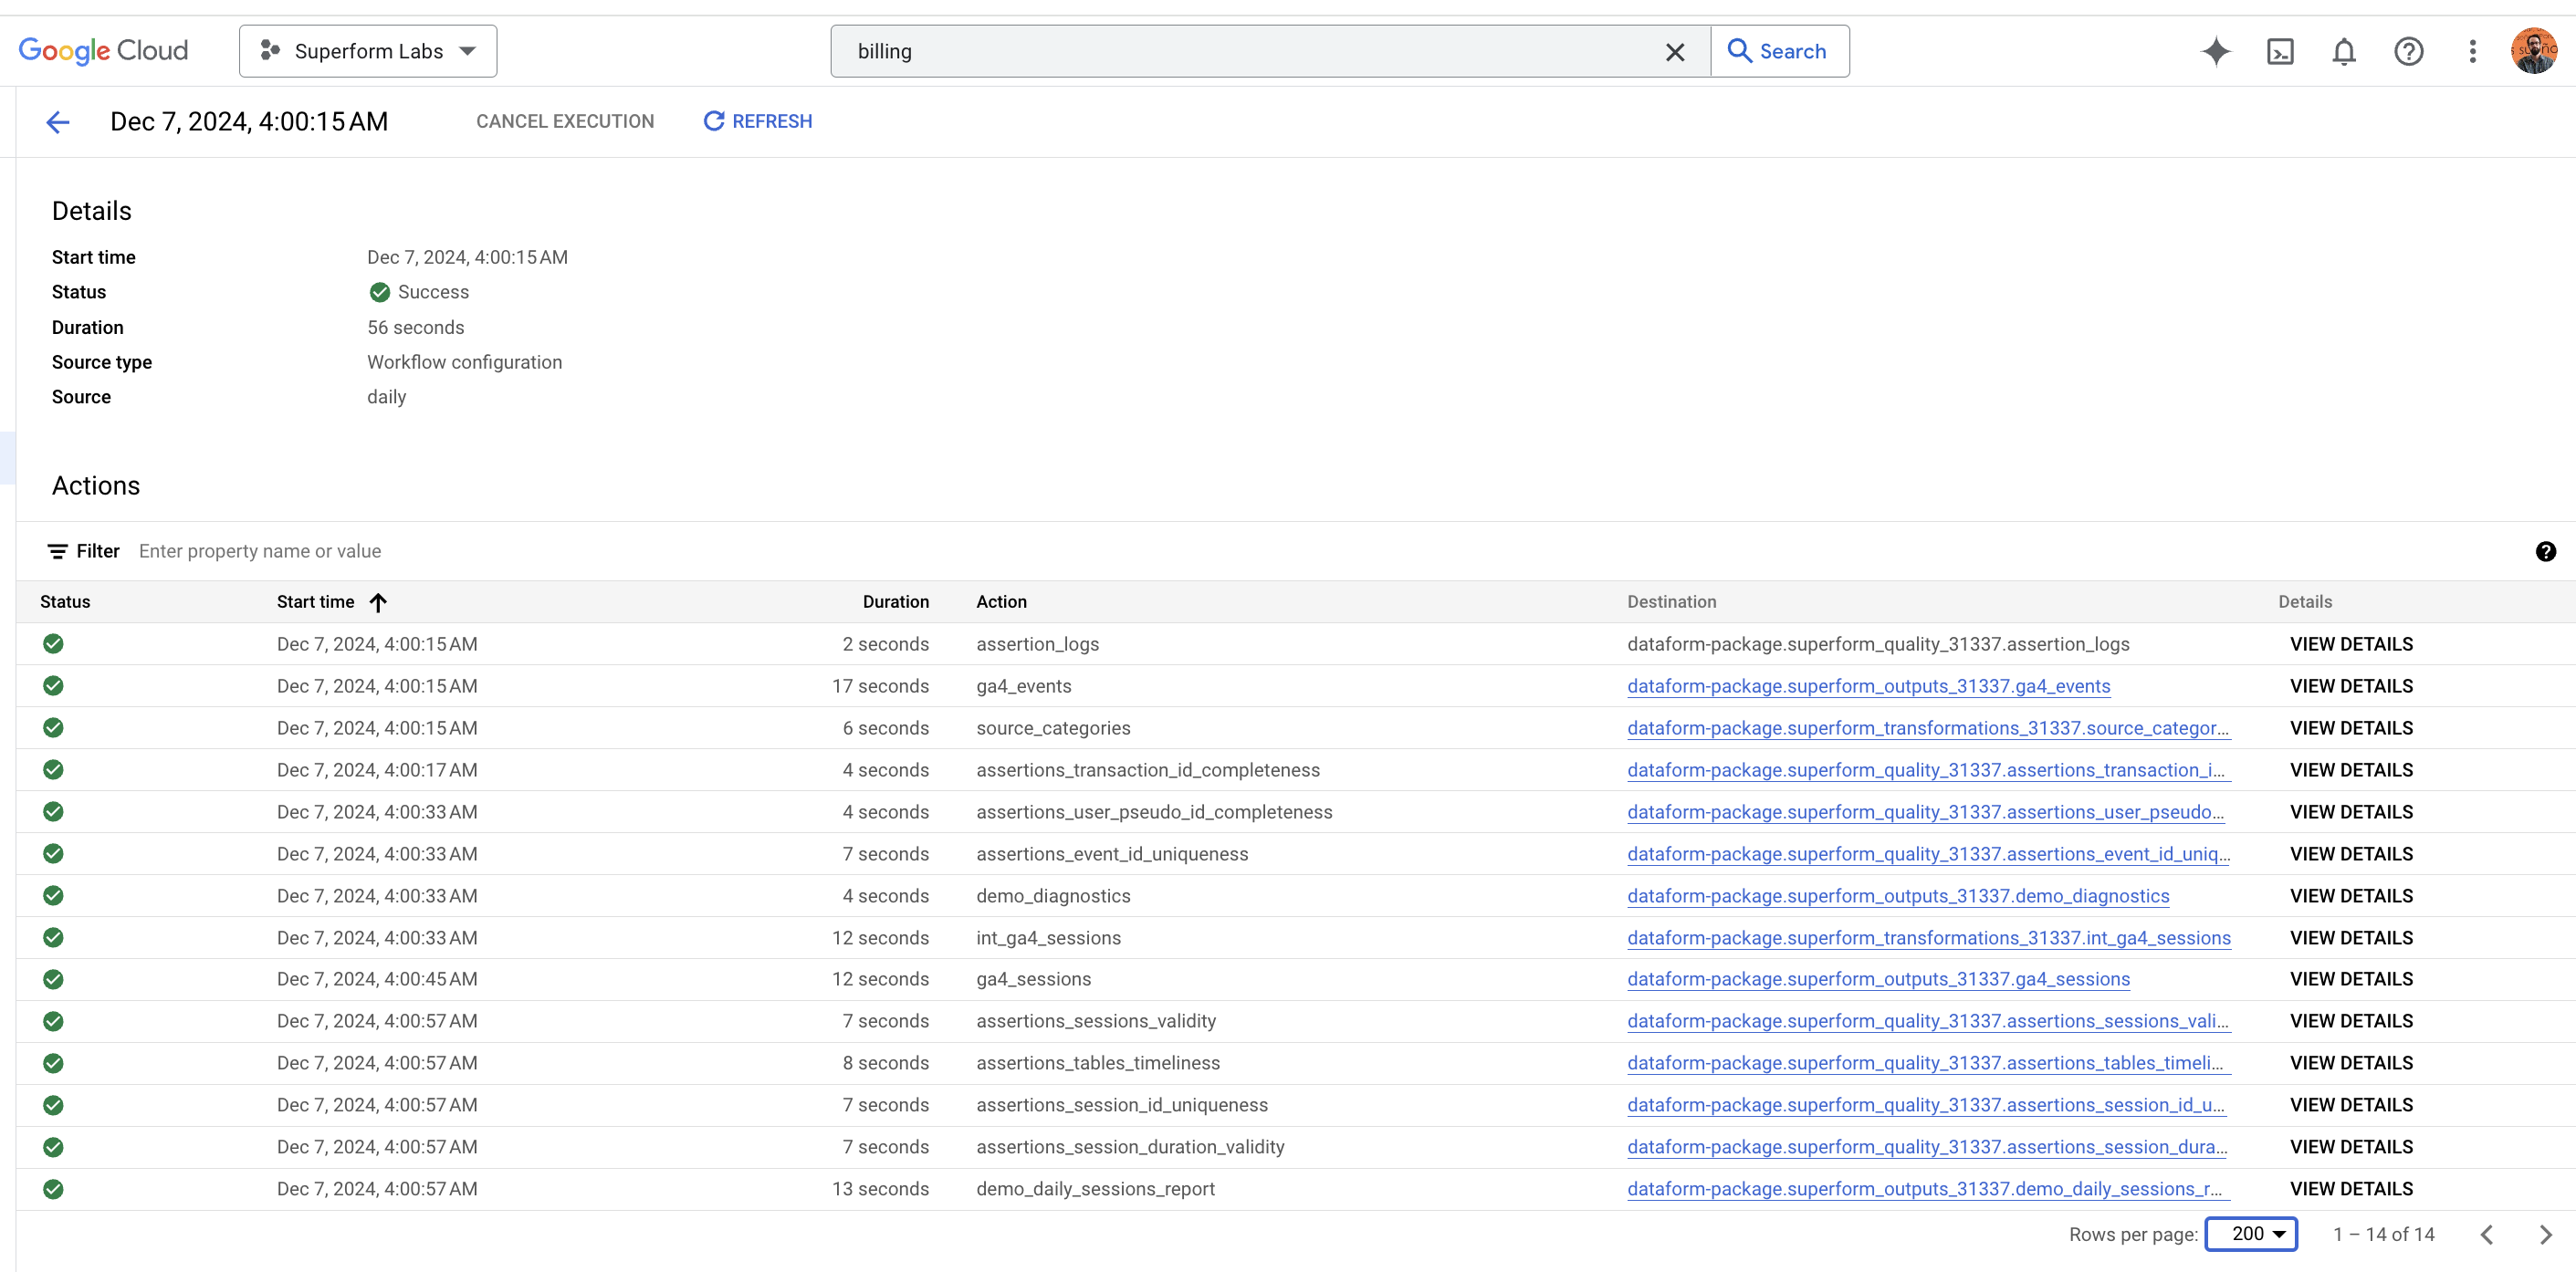Refresh the execution details

point(758,121)
